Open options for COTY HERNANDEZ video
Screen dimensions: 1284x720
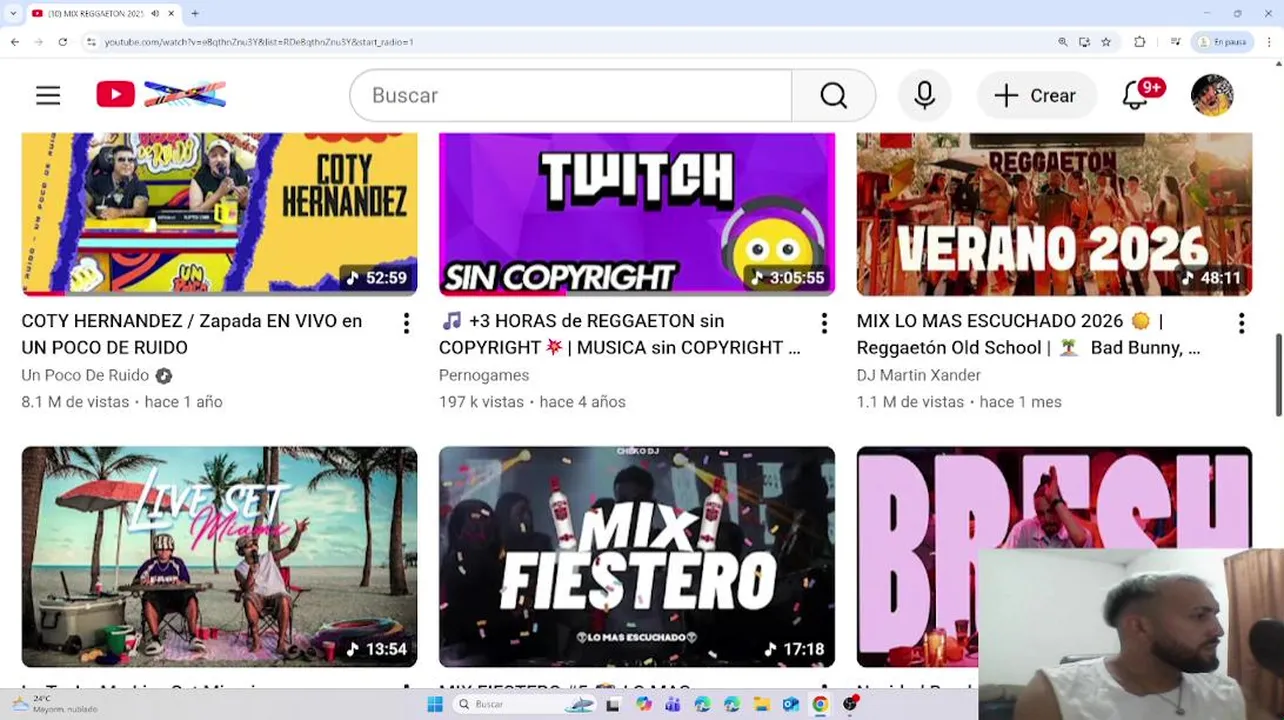pyautogui.click(x=406, y=323)
